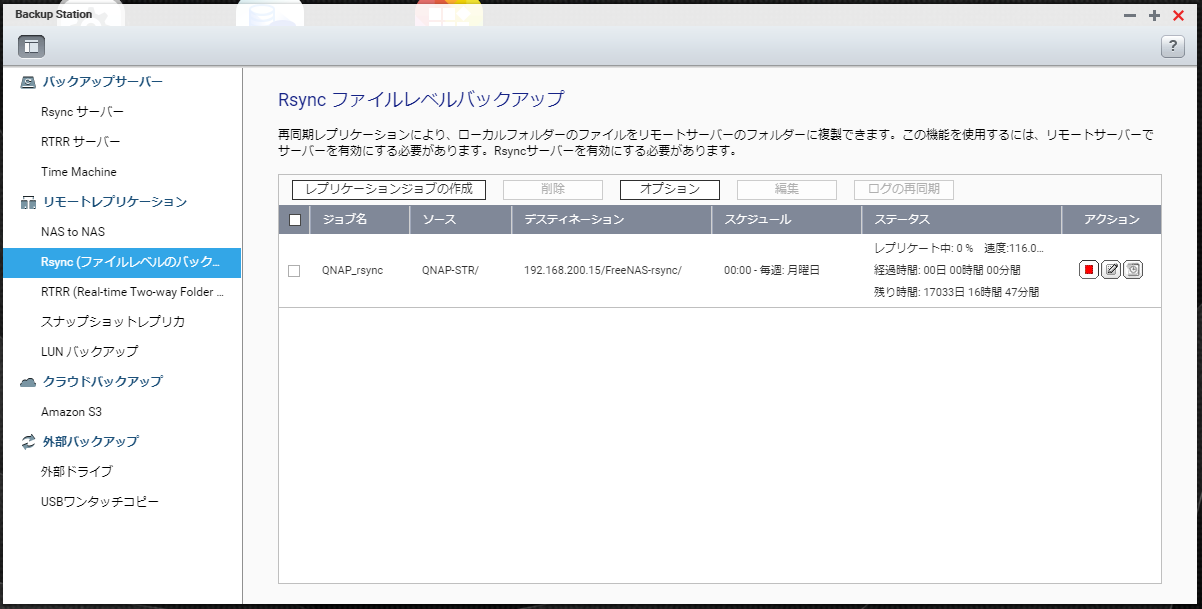Sort by the ジョブ名 column header
This screenshot has width=1202, height=609.
tap(360, 220)
